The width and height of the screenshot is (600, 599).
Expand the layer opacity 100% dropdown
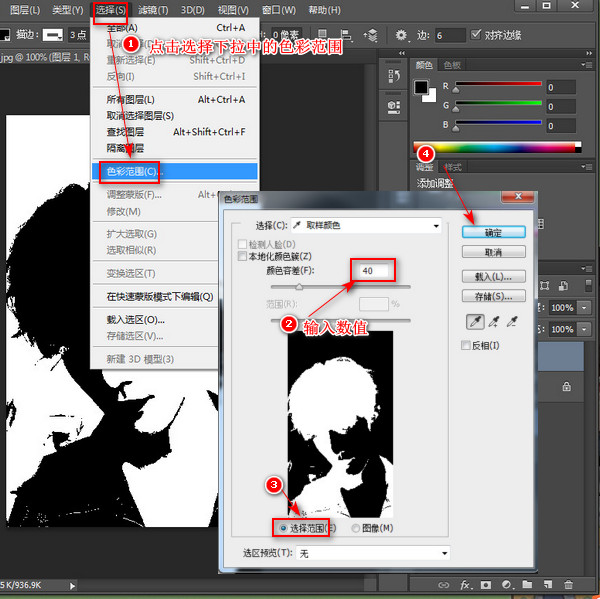(584, 307)
